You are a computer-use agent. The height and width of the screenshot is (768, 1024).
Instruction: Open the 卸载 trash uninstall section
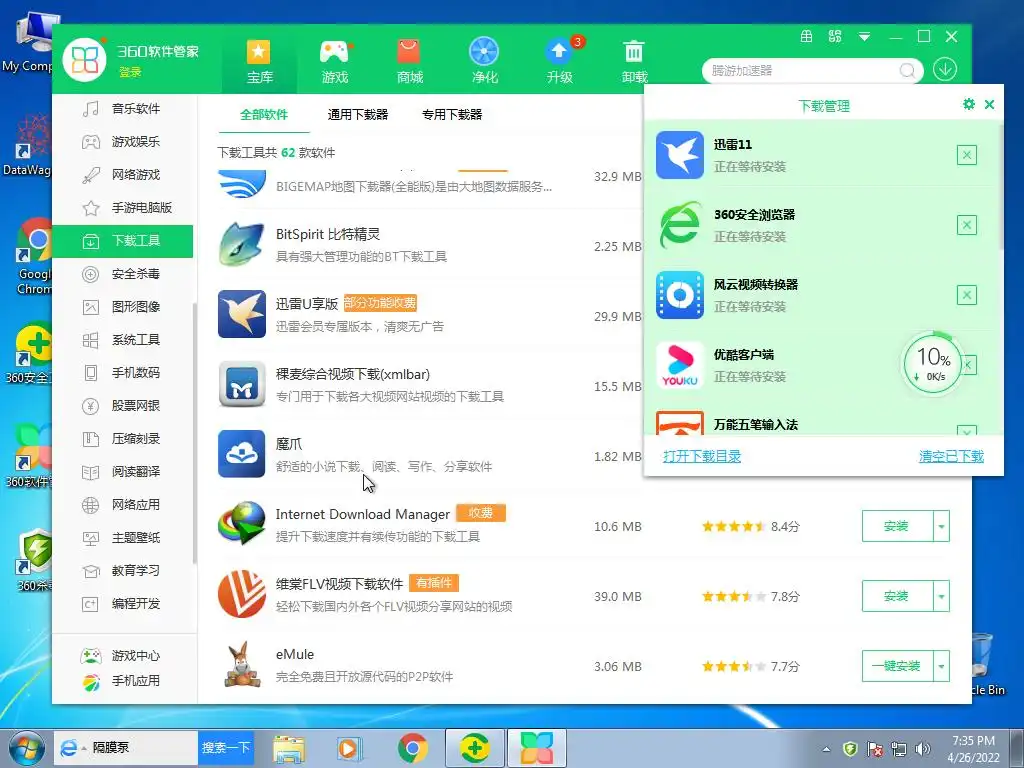coord(634,62)
